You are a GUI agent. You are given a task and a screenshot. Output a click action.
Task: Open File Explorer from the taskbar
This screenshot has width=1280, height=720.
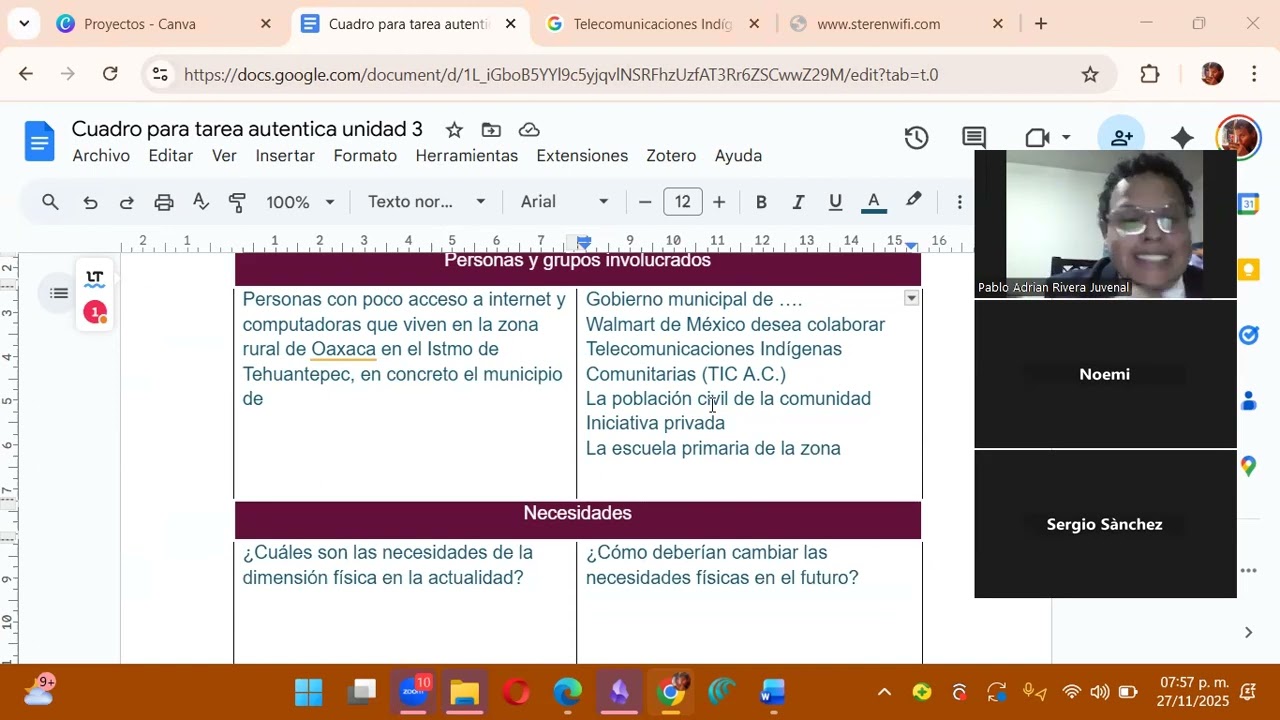click(464, 692)
